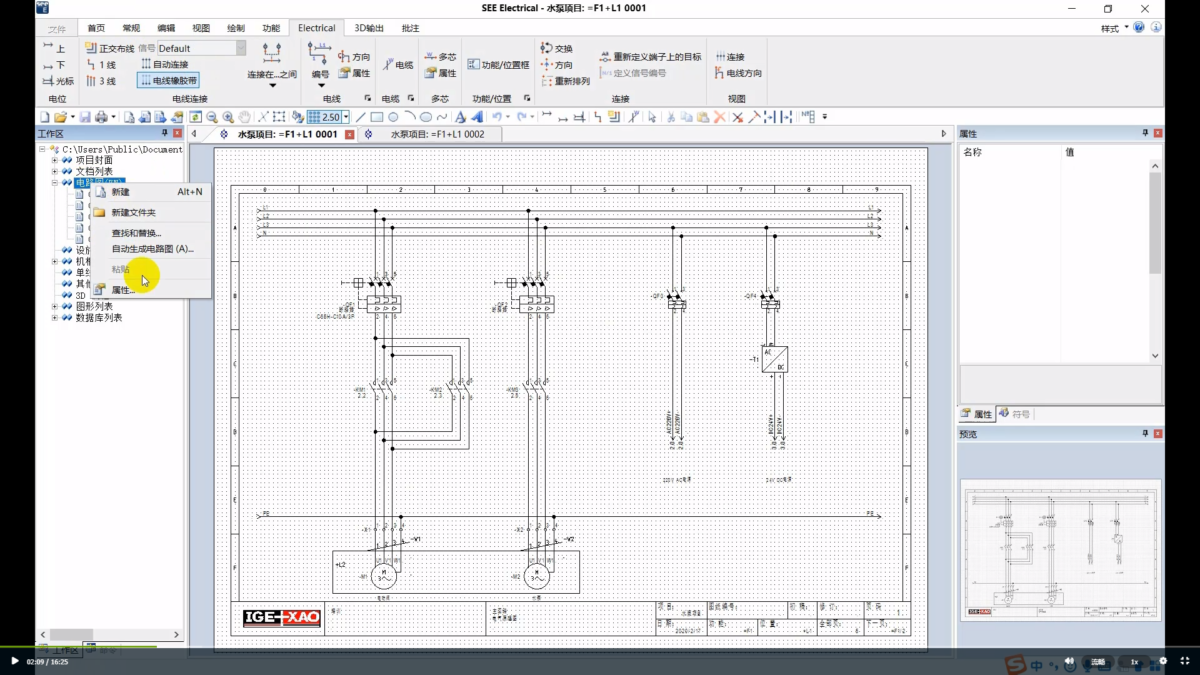Click the undo arrow icon
This screenshot has height=675, width=1200.
click(496, 117)
